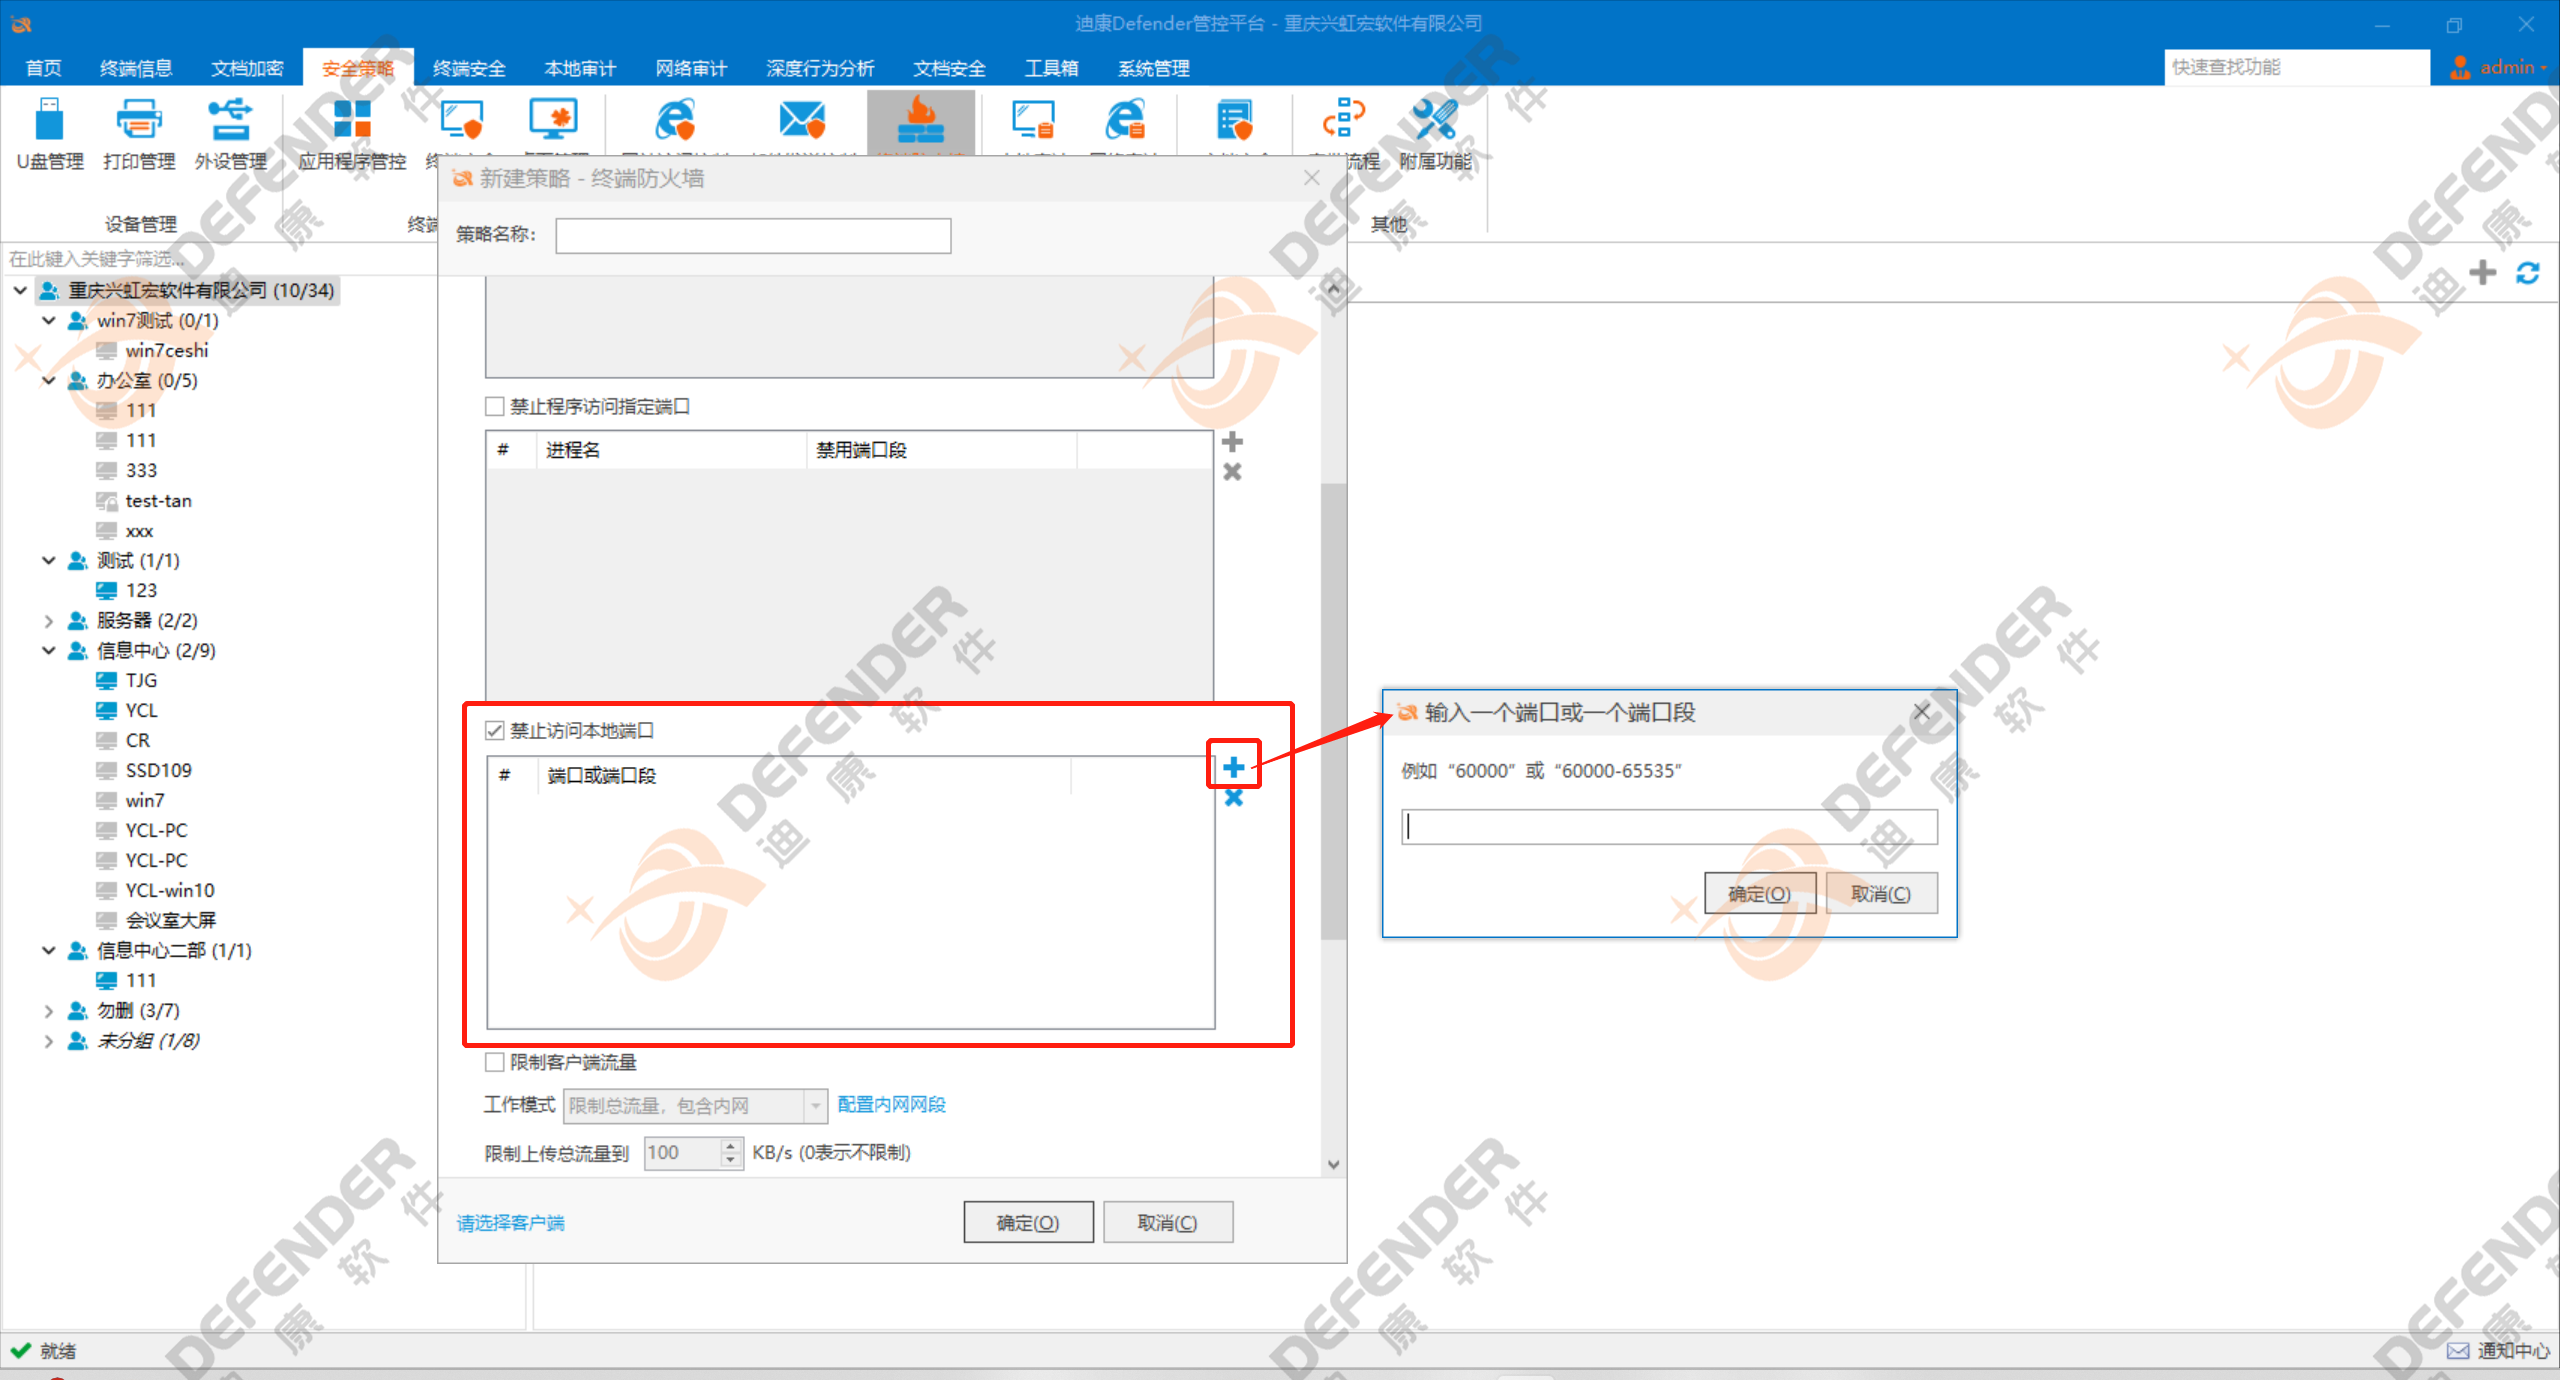Viewport: 2560px width, 1380px height.
Task: Collapse the 测试 (1/1) group
Action: point(48,560)
